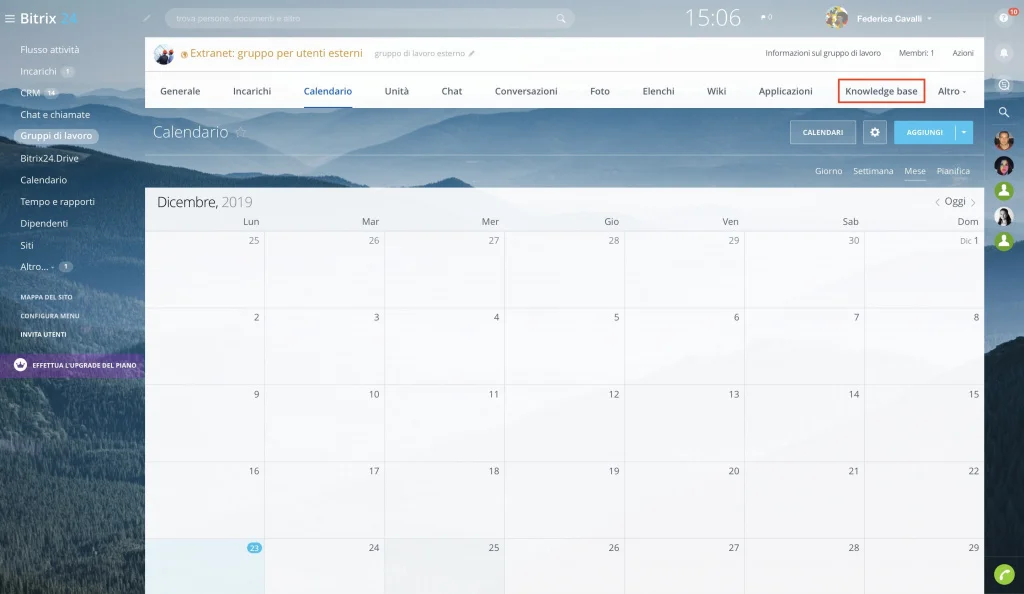Go to previous month arrow

click(937, 202)
